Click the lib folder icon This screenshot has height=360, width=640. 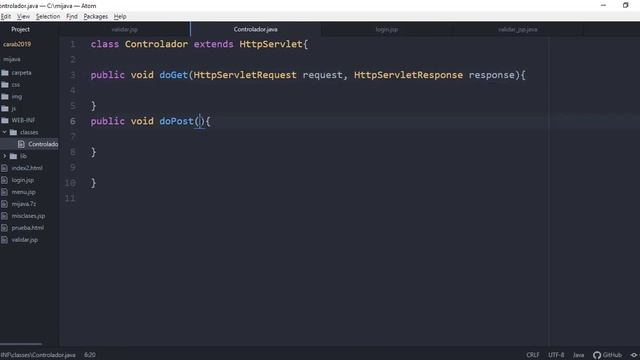(13, 156)
